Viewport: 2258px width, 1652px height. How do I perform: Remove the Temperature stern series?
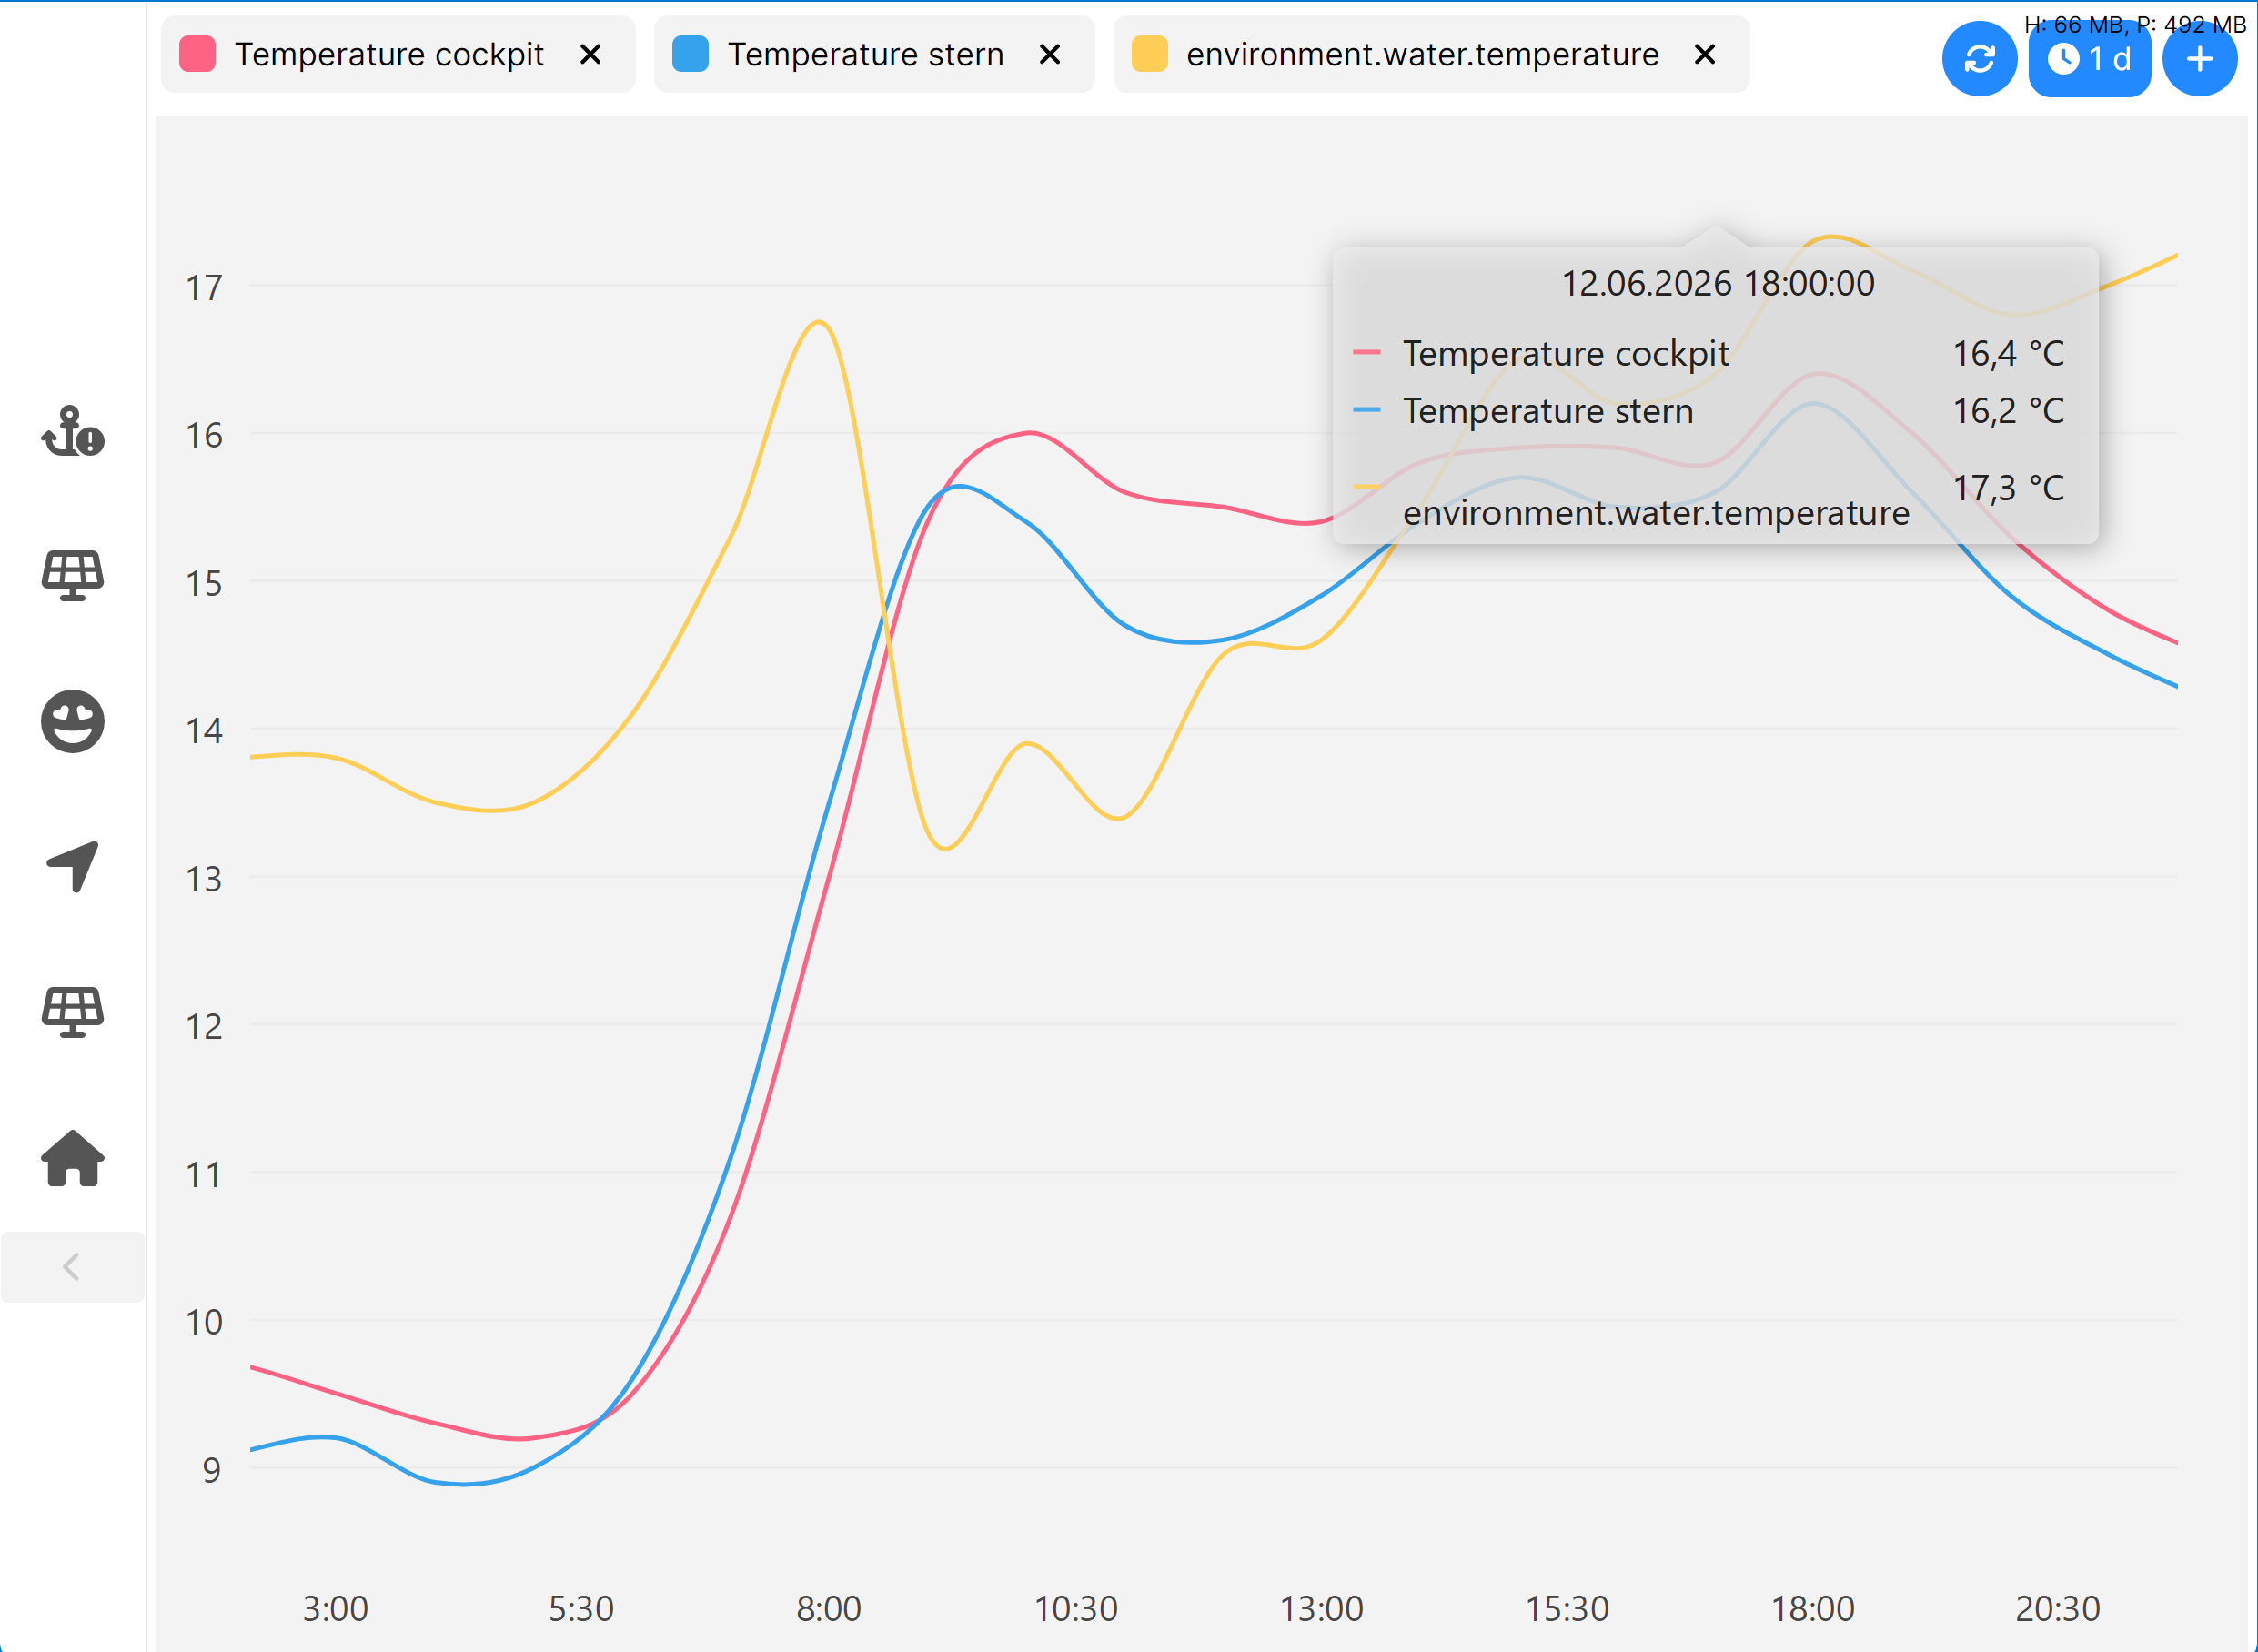pyautogui.click(x=1050, y=54)
